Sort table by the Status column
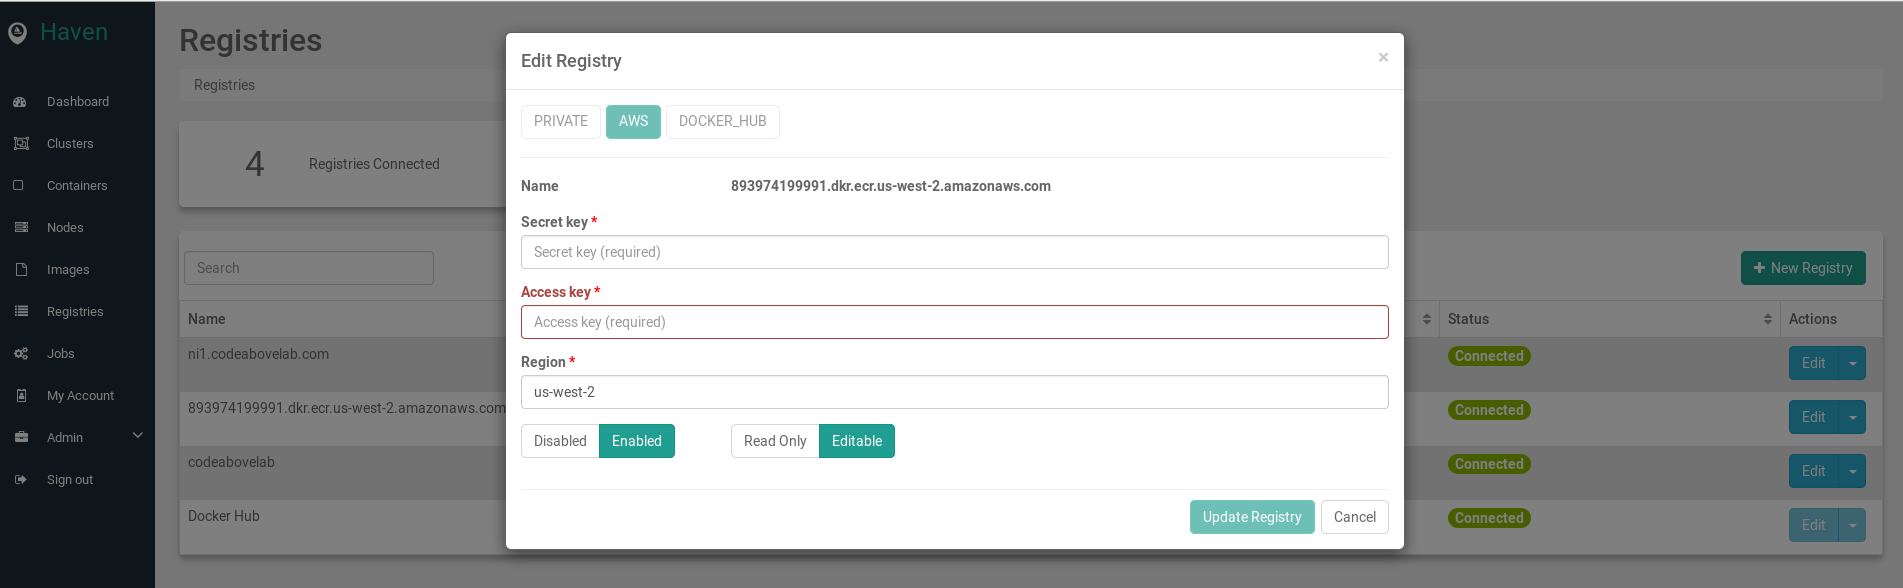Viewport: 1903px width, 588px height. coord(1767,319)
